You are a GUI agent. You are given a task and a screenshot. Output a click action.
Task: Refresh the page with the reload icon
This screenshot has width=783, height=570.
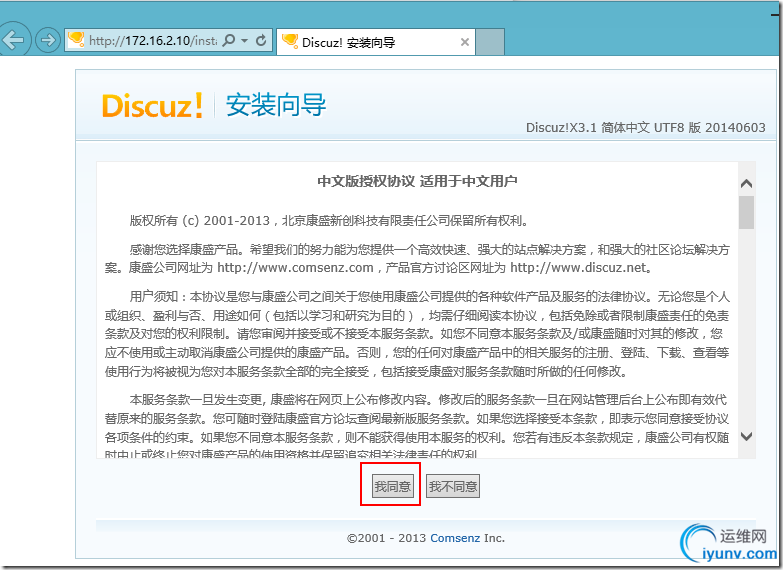click(x=261, y=40)
